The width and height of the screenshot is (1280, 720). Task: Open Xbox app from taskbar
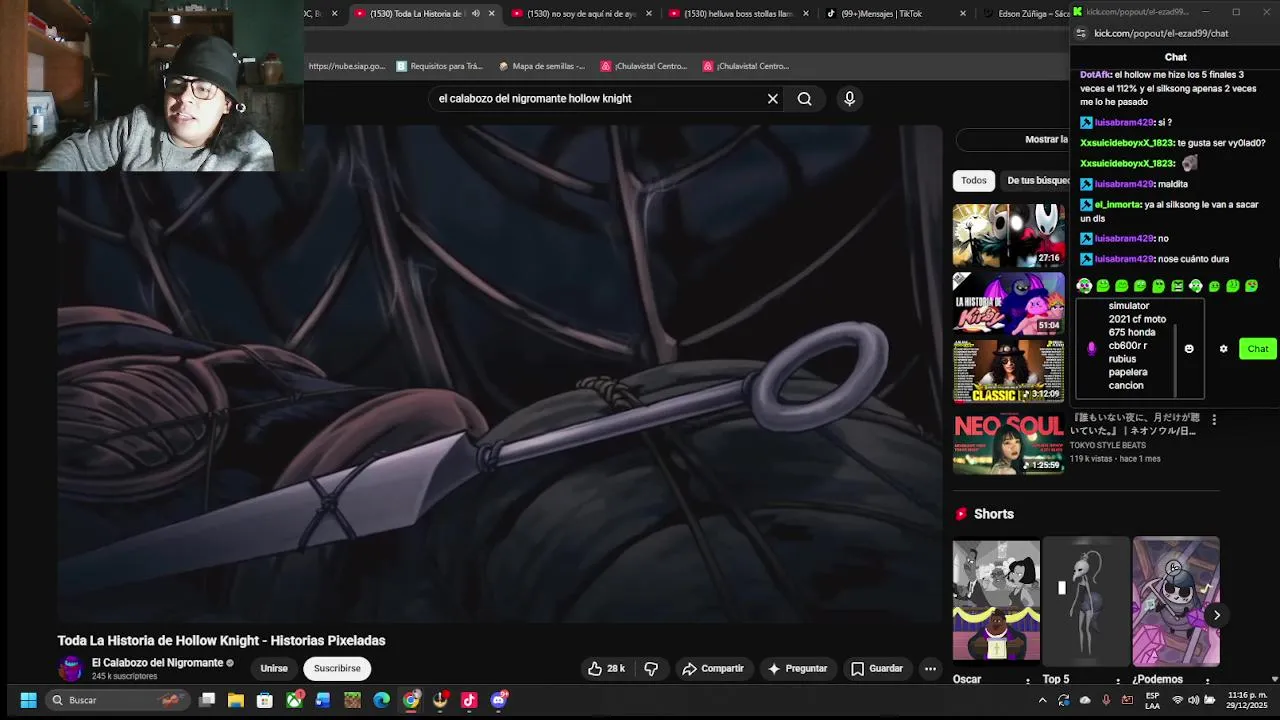tap(294, 700)
